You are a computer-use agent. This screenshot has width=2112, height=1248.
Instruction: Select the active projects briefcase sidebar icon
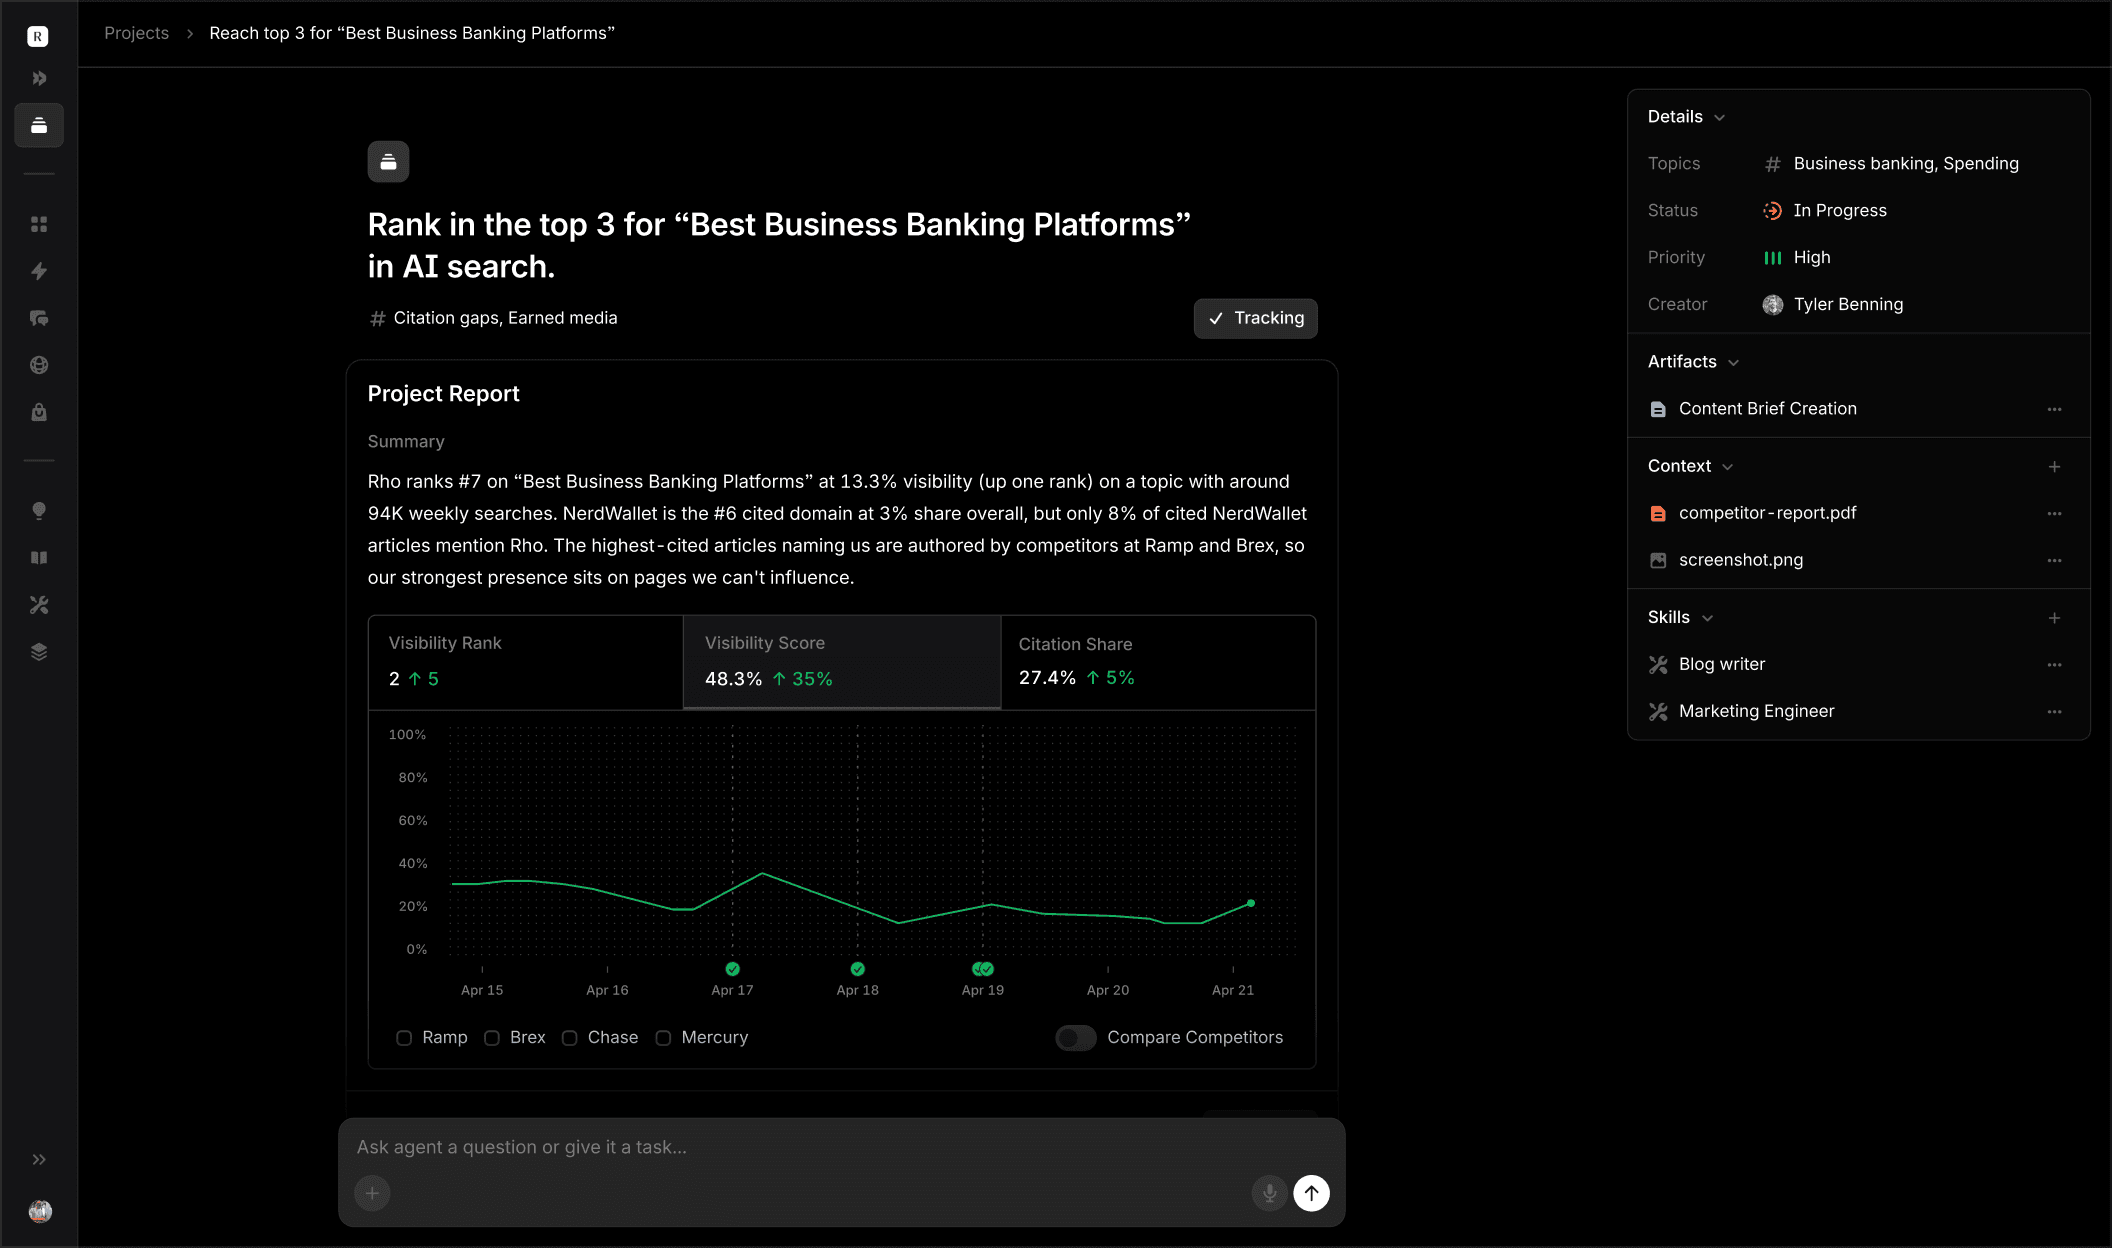tap(39, 125)
